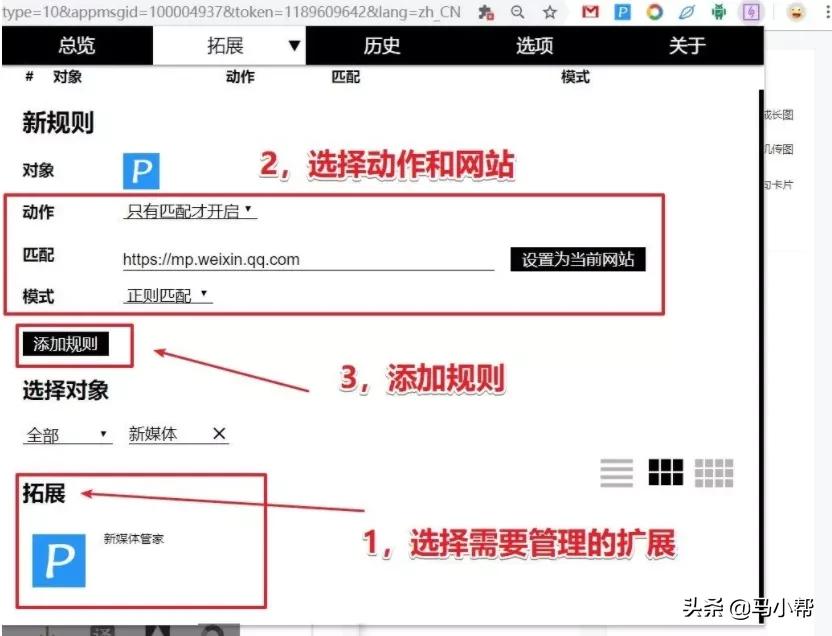The width and height of the screenshot is (832, 636).
Task: Click the 新媒体管家 extension name
Action: pos(134,539)
